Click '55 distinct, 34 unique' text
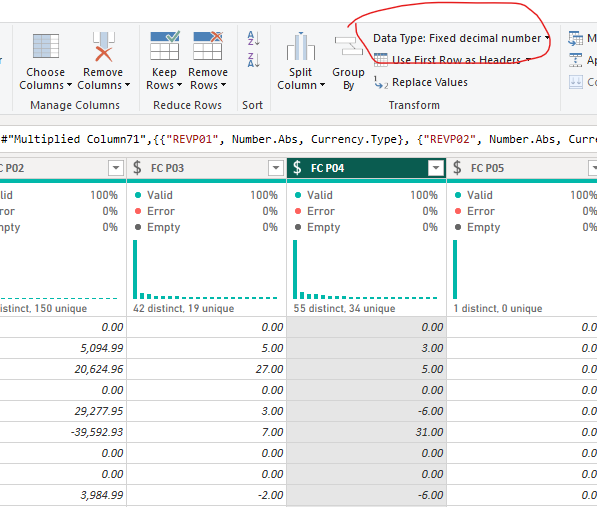The height and width of the screenshot is (507, 597). [x=344, y=308]
